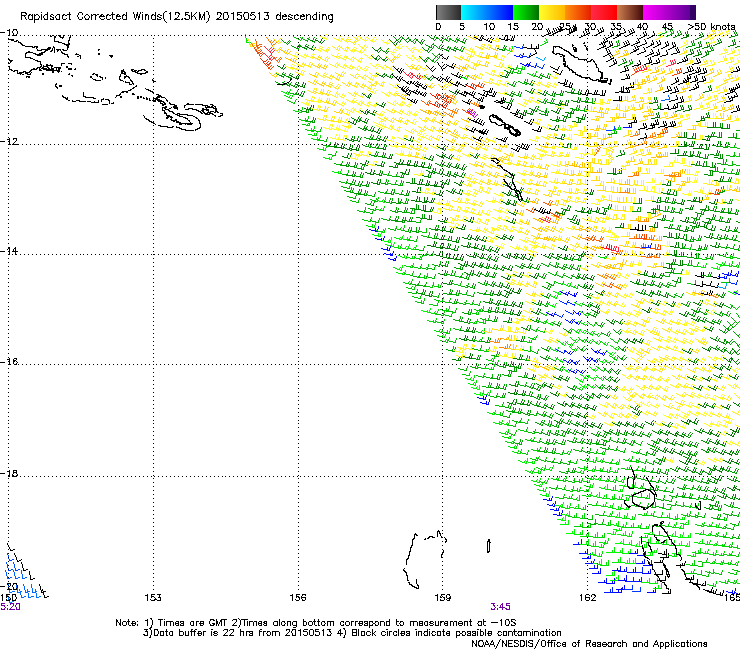Select the orange segment of the color bar

click(x=578, y=12)
